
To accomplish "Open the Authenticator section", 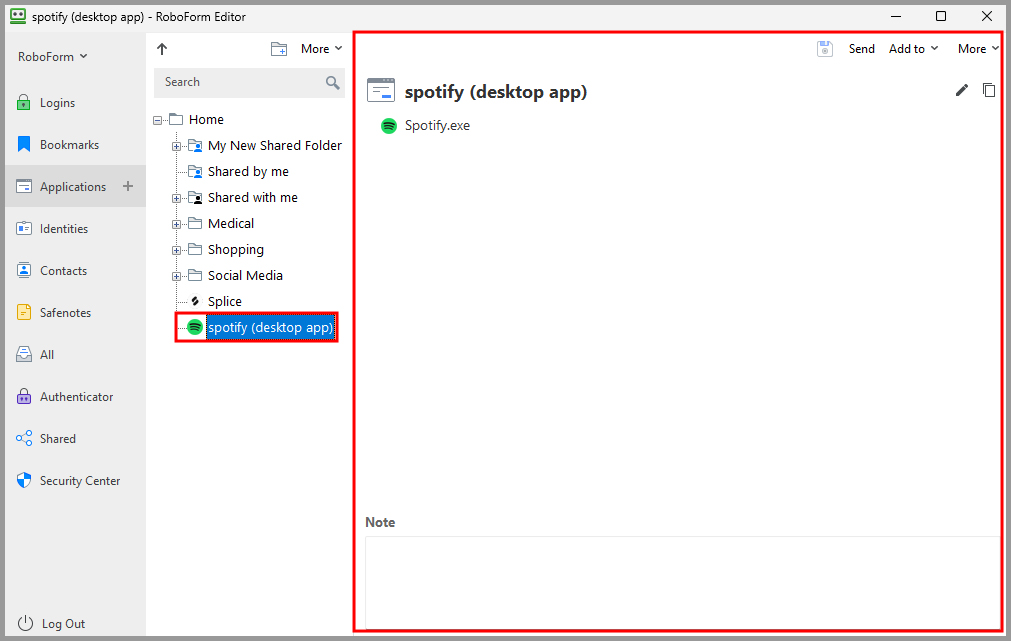I will pos(75,397).
